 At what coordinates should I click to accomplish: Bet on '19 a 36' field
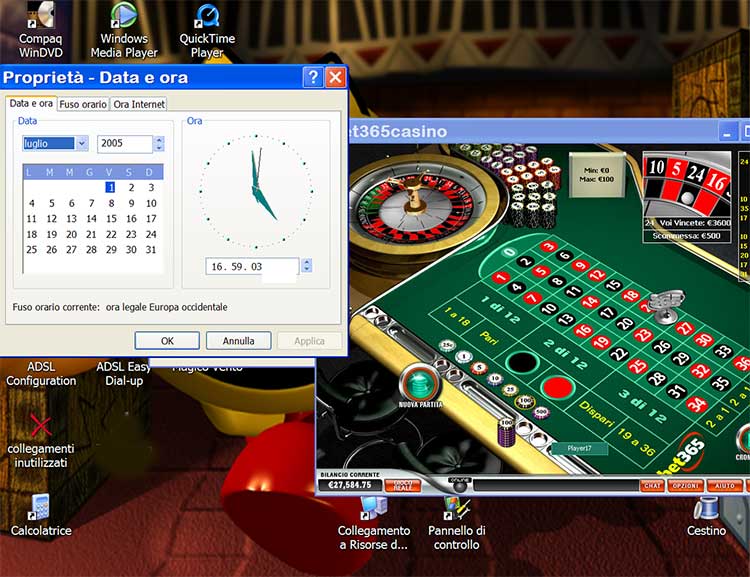[x=636, y=442]
